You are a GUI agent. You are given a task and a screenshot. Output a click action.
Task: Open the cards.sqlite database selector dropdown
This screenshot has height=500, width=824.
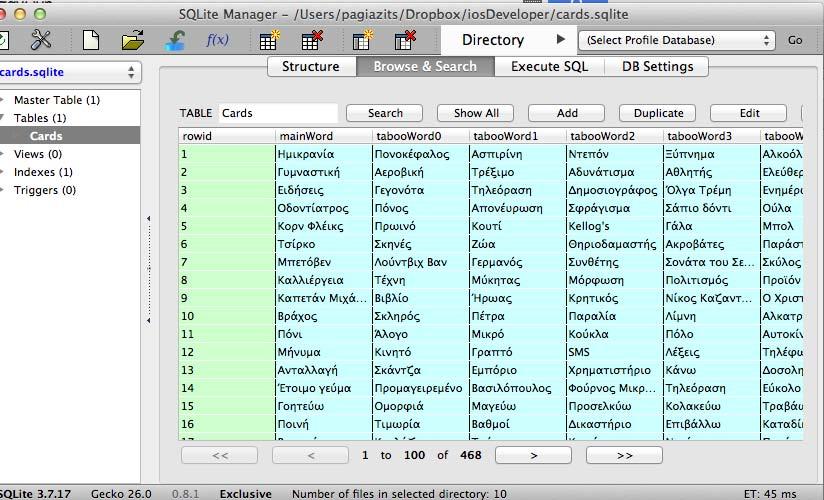tap(68, 72)
